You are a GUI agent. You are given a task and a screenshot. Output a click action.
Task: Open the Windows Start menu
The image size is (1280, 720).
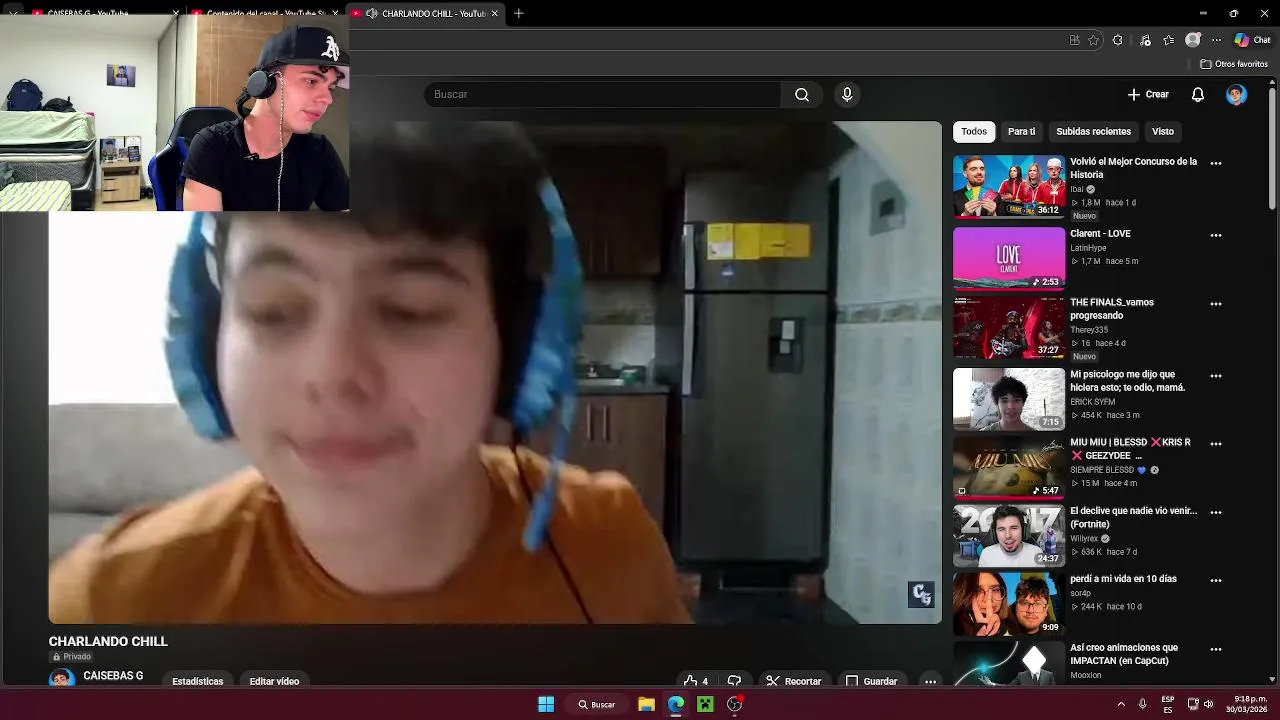click(x=546, y=704)
